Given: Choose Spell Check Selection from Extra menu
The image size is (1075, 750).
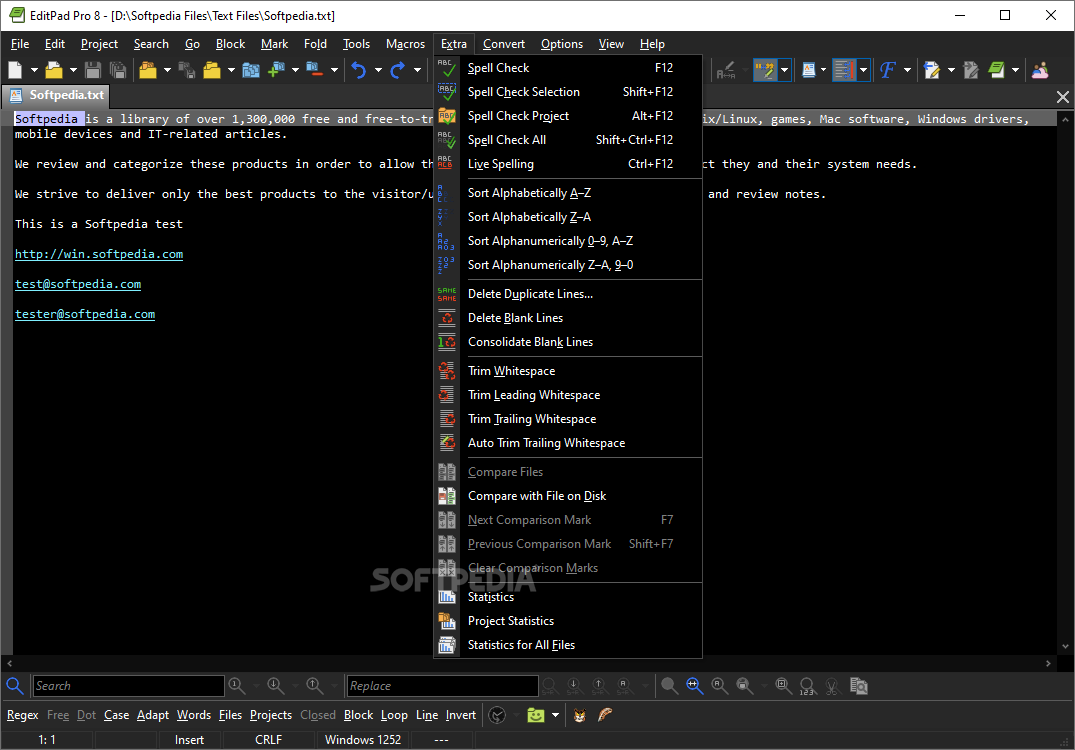Looking at the screenshot, I should [568, 92].
